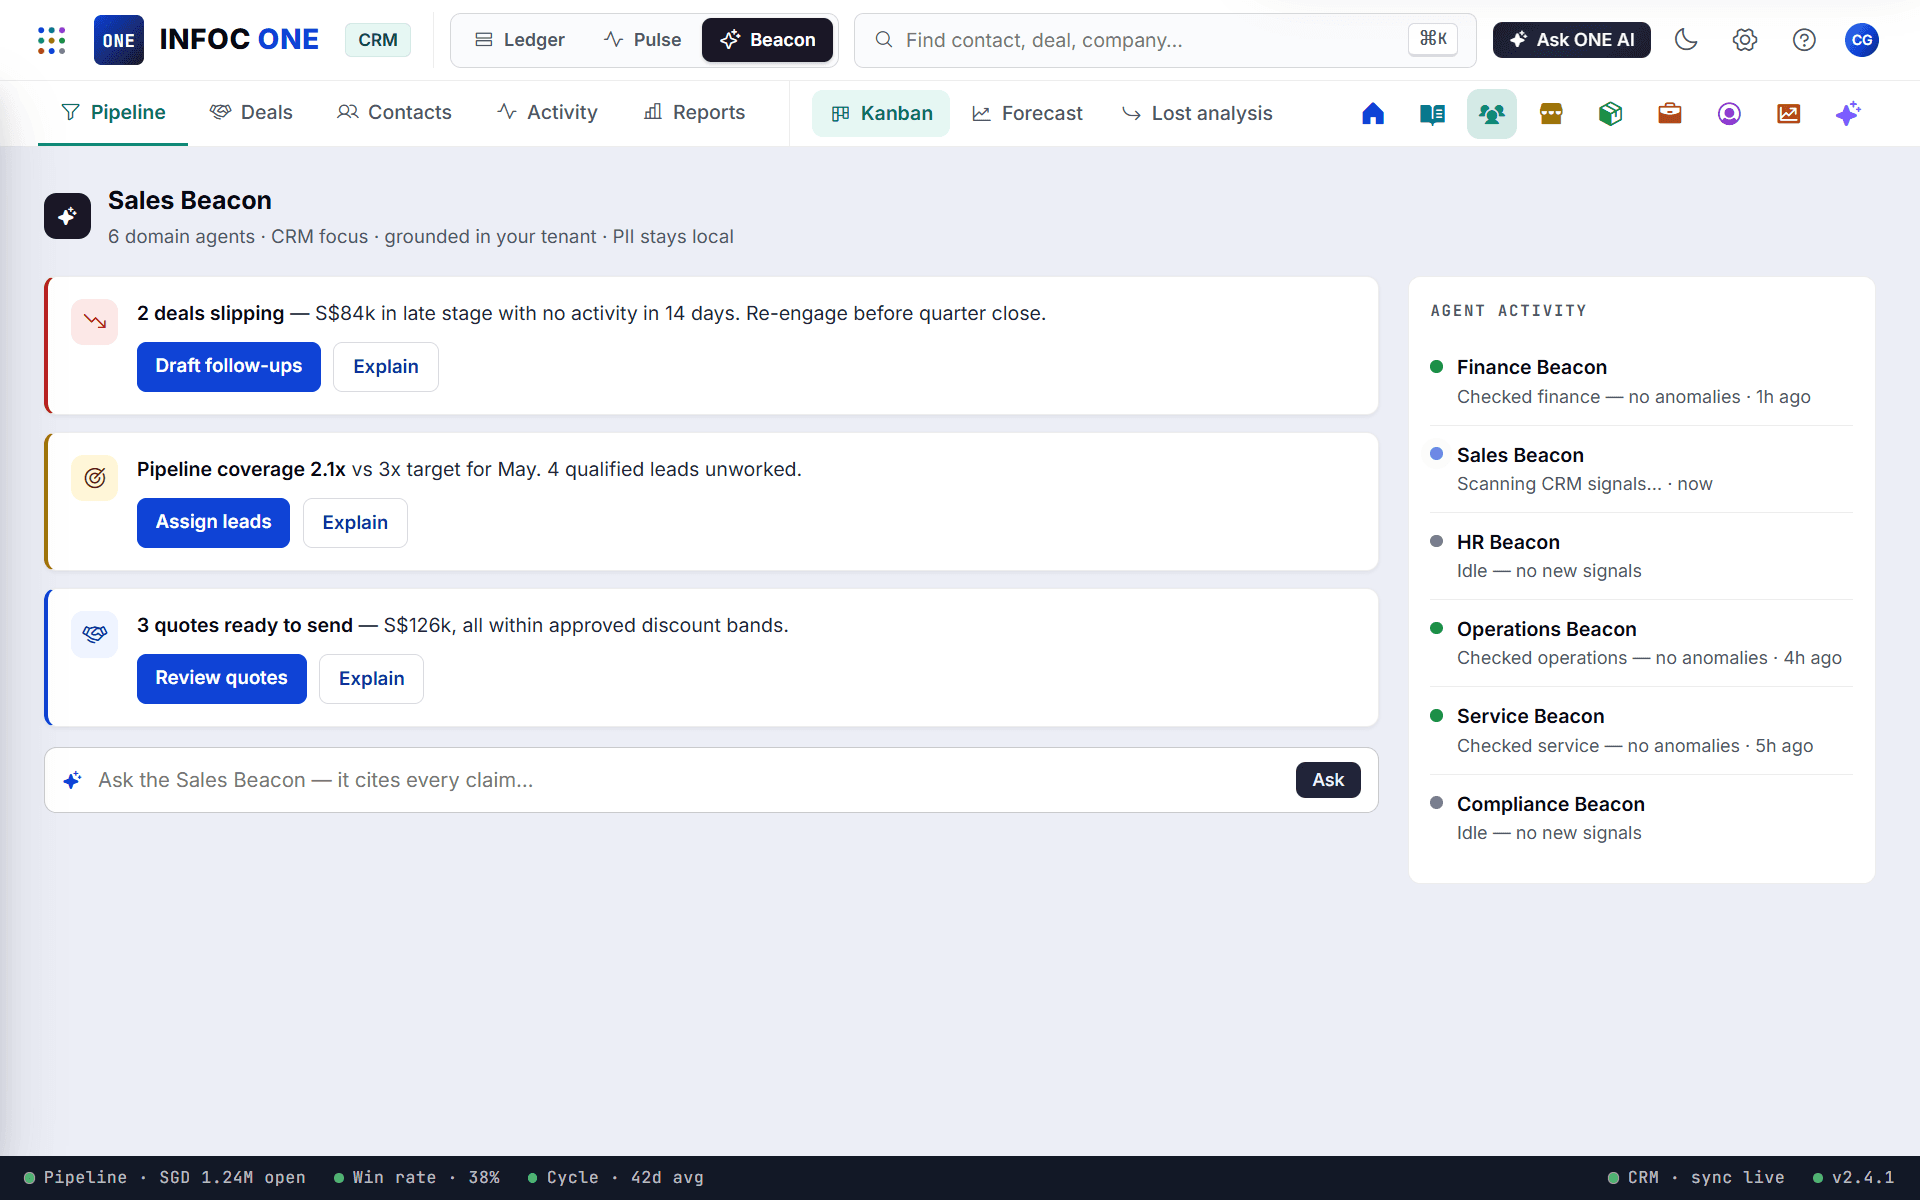Click the home module icon
1920x1200 pixels.
[1373, 114]
